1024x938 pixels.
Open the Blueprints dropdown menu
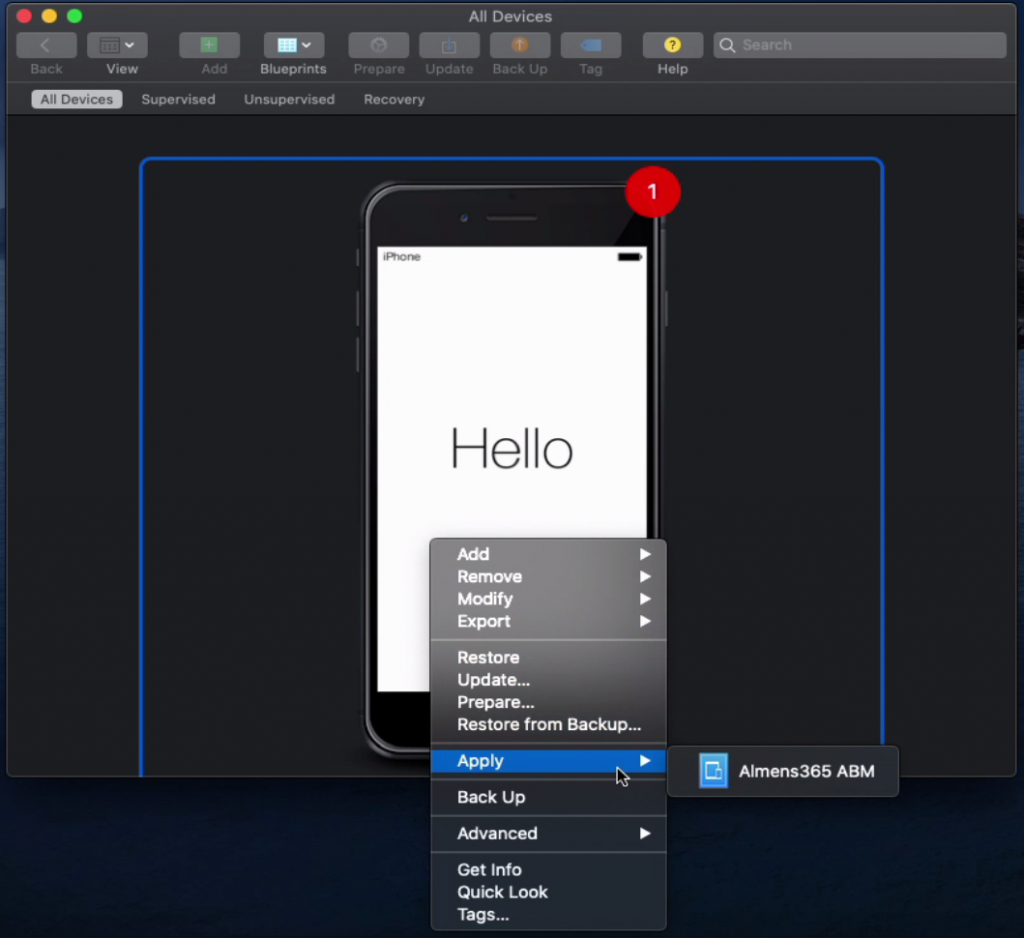pos(293,45)
